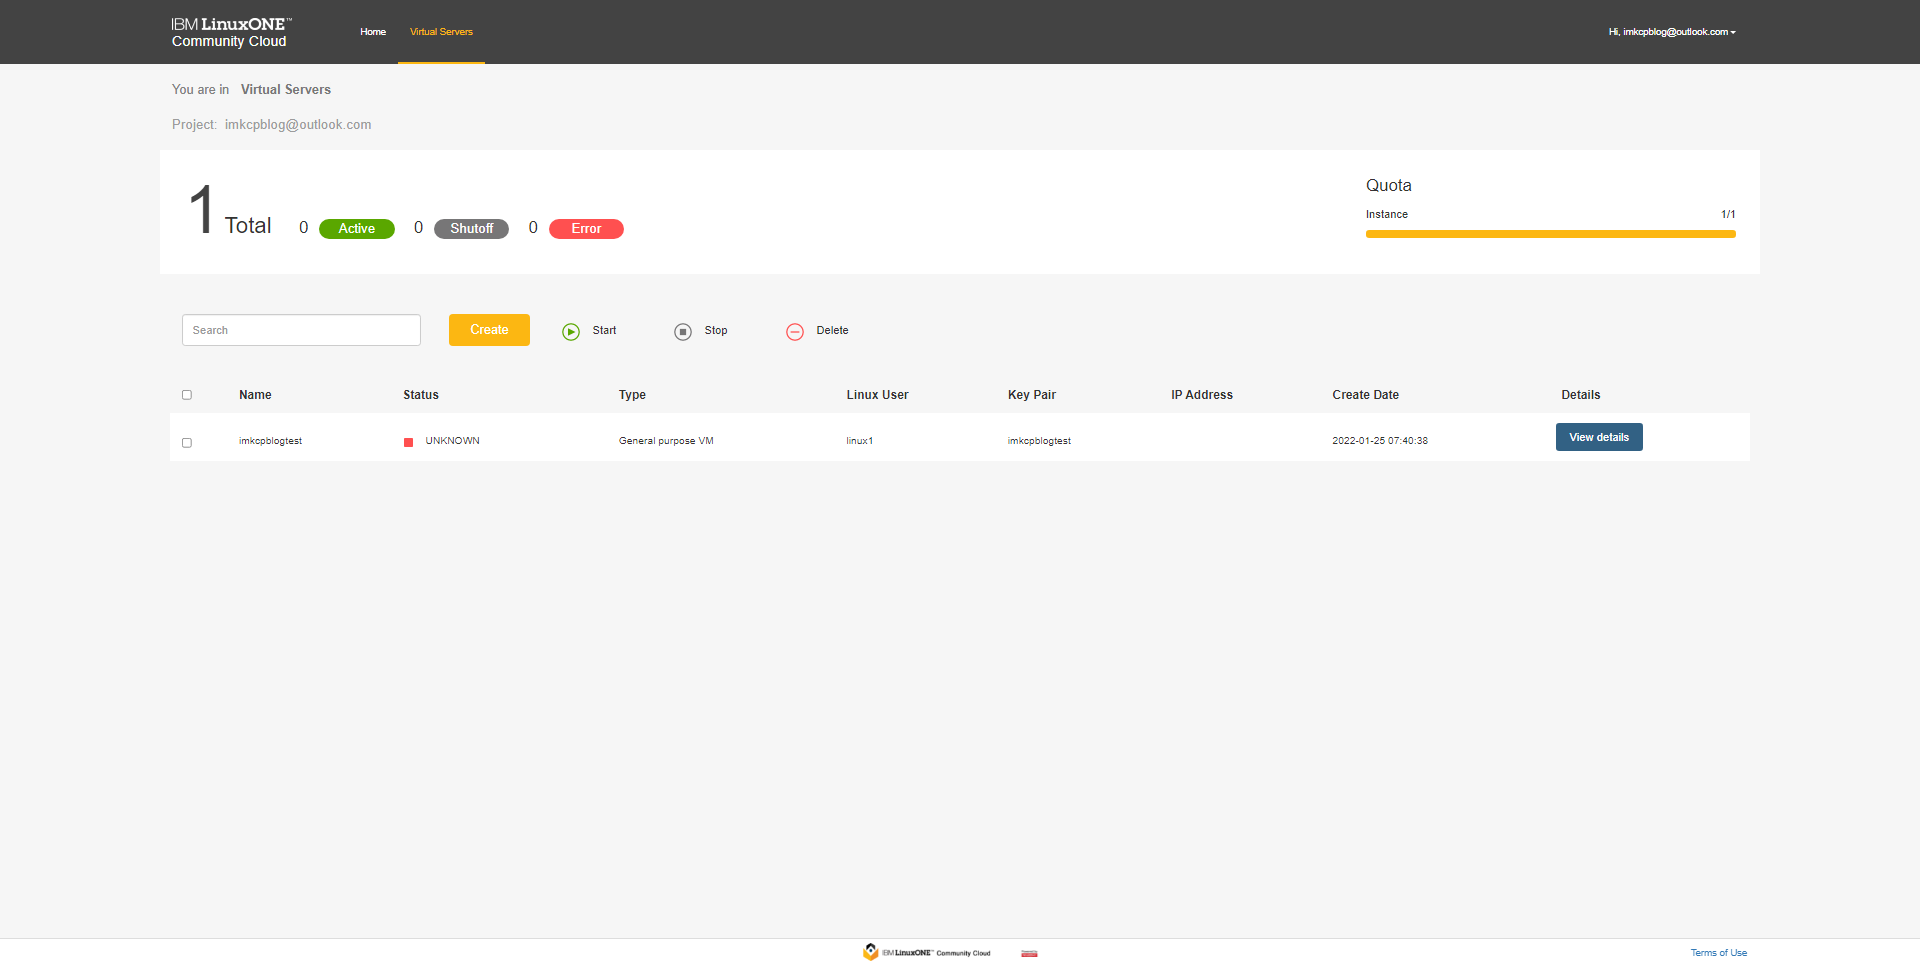Image resolution: width=1920 pixels, height=969 pixels.
Task: Click the green Active status badge
Action: pos(356,229)
